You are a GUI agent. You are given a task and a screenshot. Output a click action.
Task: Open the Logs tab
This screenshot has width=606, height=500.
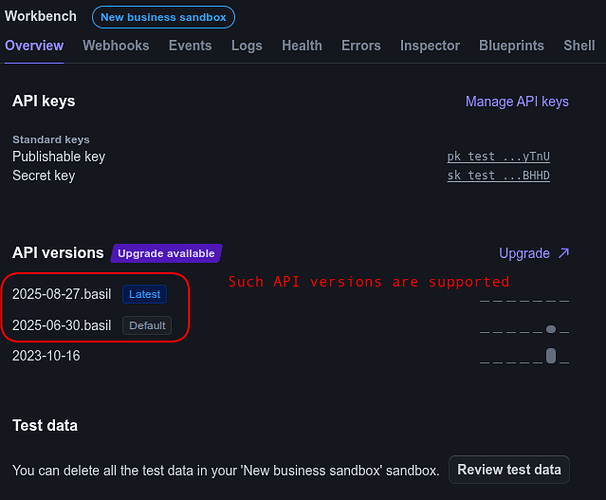pyautogui.click(x=247, y=46)
